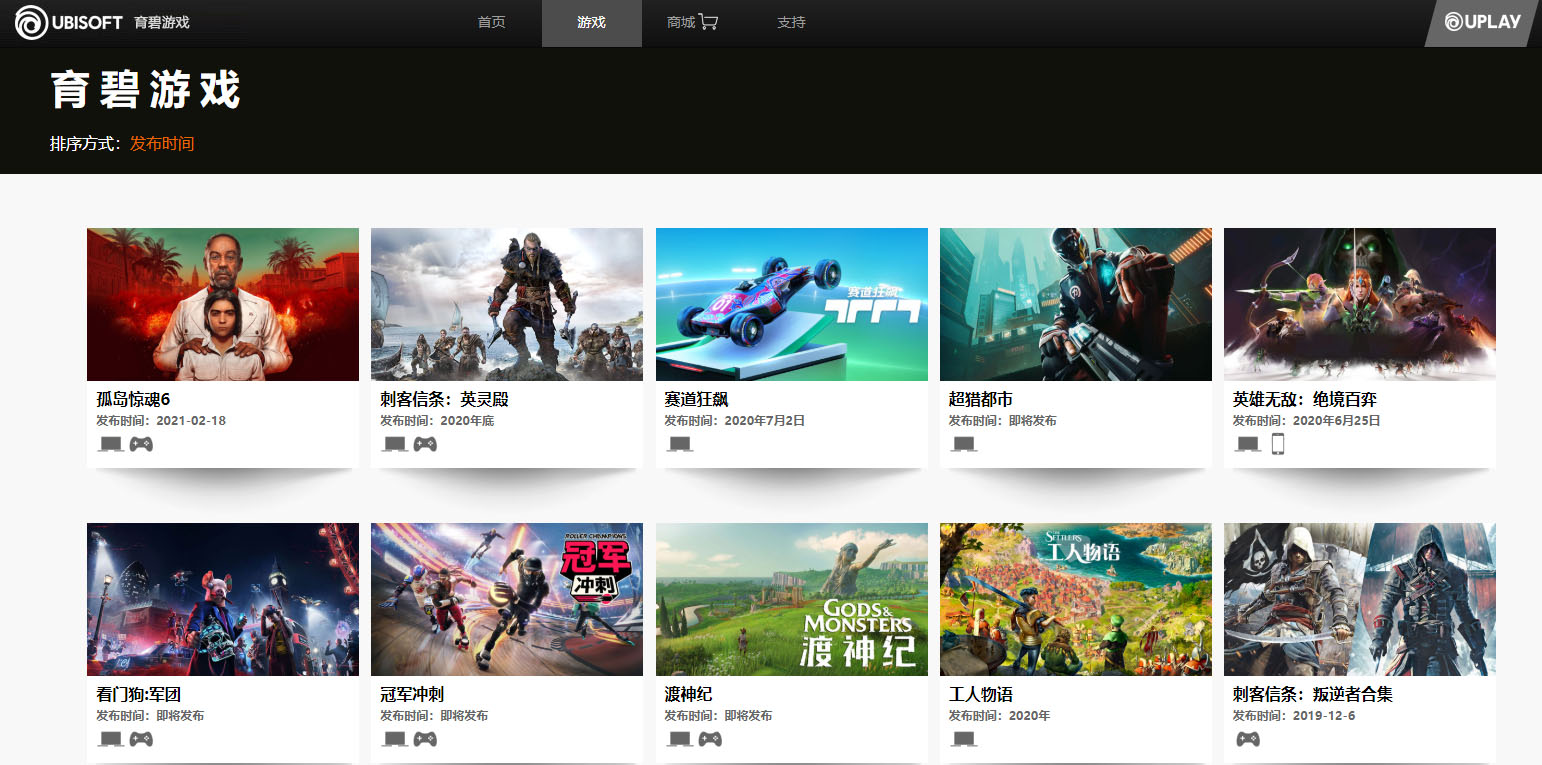The image size is (1542, 765).
Task: Go to the 首页 menu item
Action: coord(491,22)
